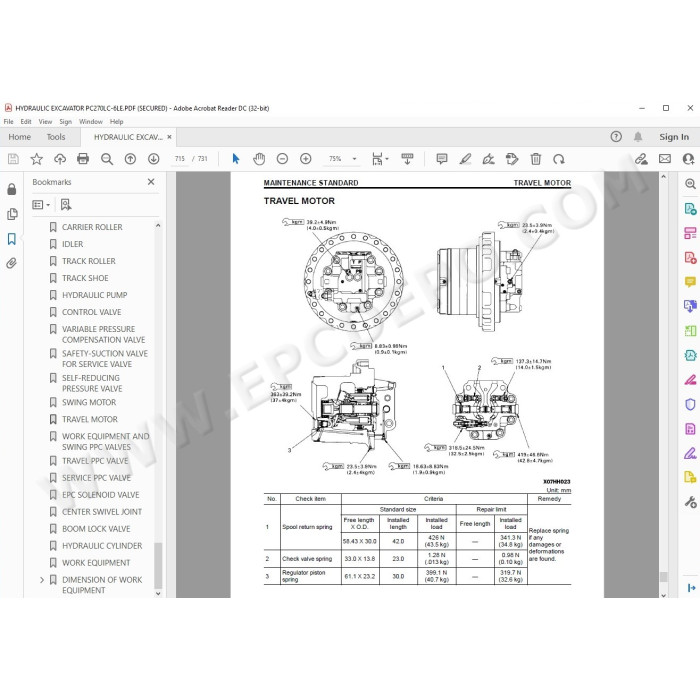Find current bookmark icon
Viewport: 700px width, 700px height.
66,205
